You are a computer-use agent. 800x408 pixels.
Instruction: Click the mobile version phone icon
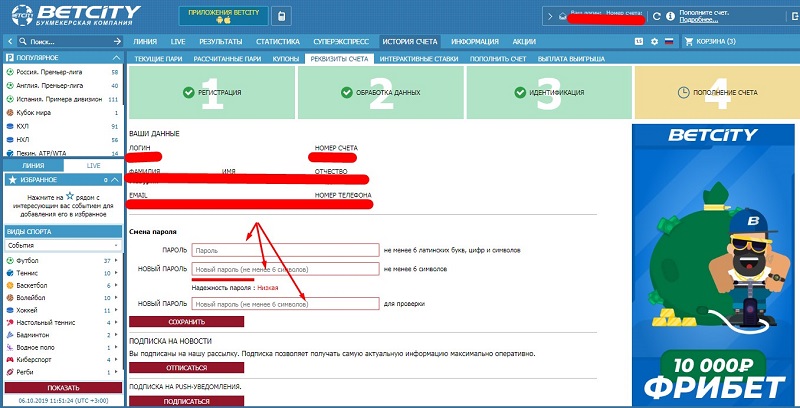281,17
